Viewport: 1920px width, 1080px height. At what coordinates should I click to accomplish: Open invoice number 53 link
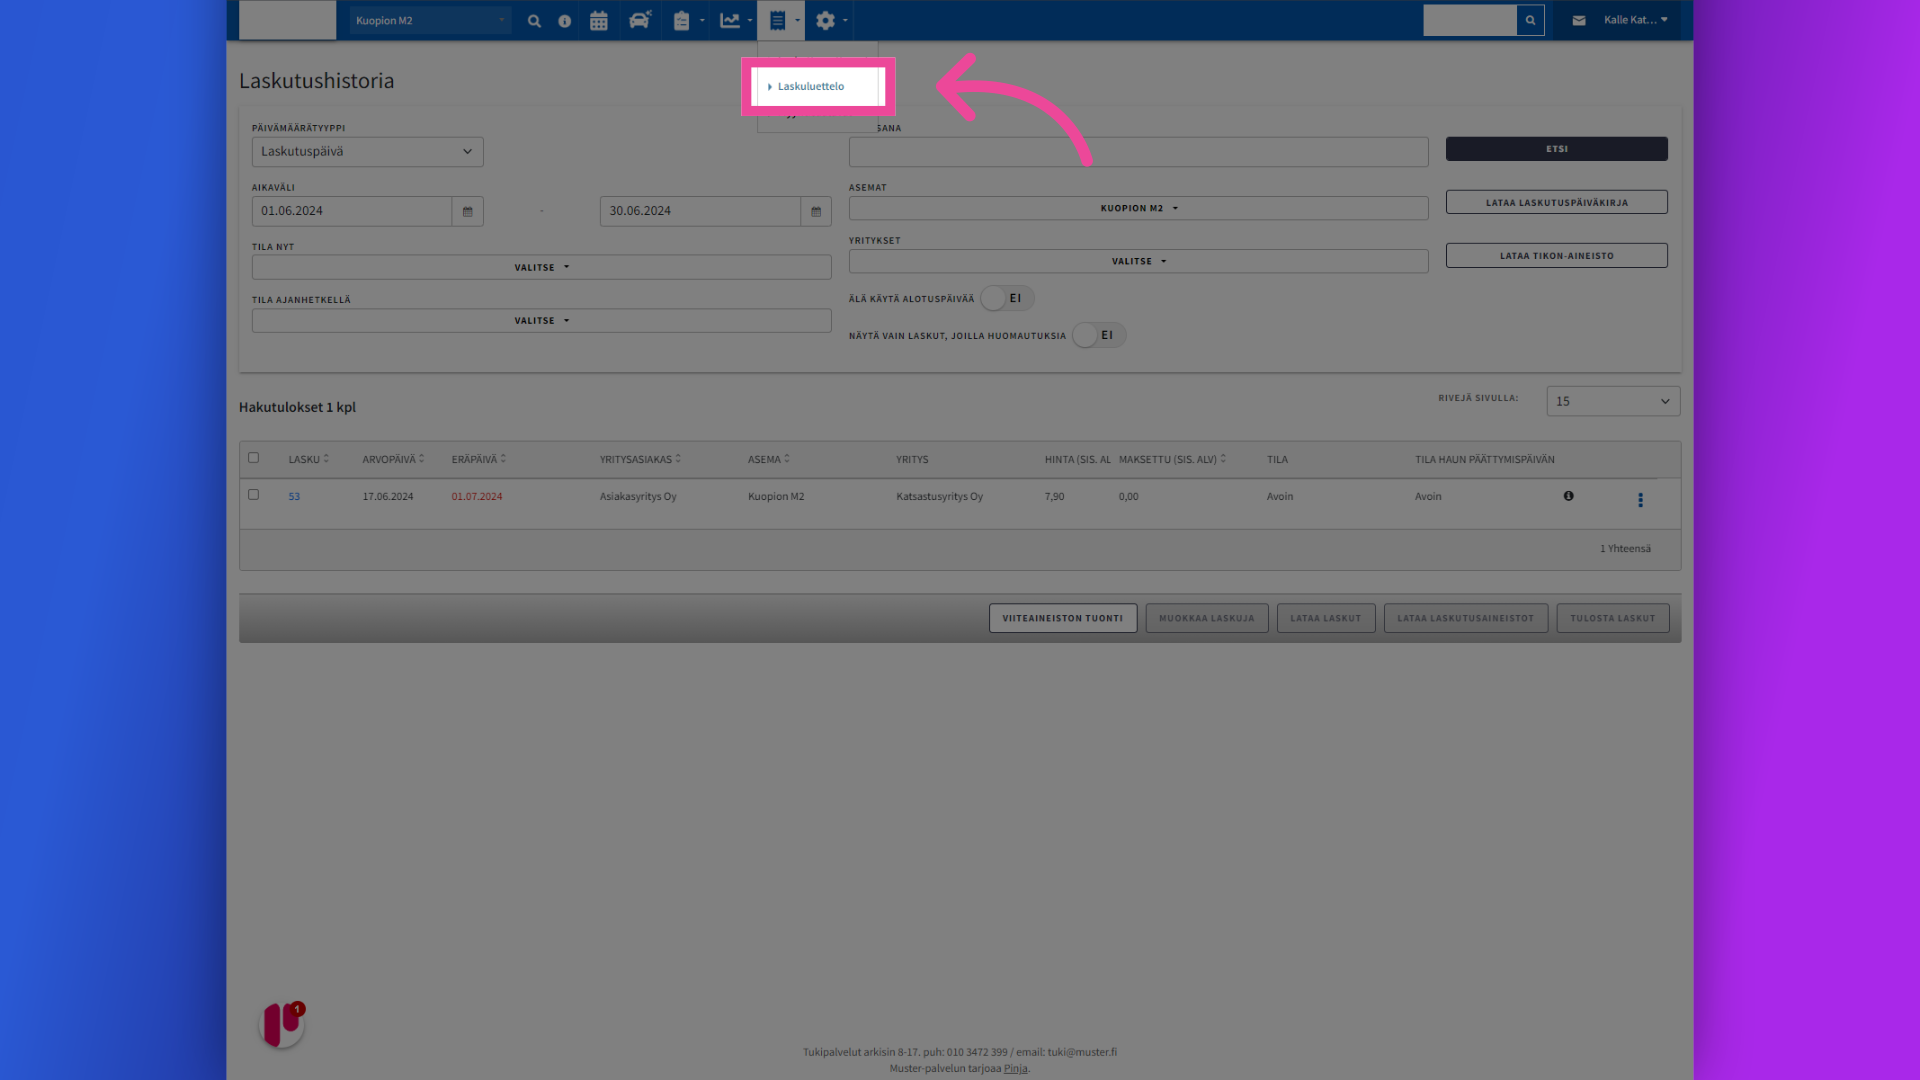(x=294, y=497)
